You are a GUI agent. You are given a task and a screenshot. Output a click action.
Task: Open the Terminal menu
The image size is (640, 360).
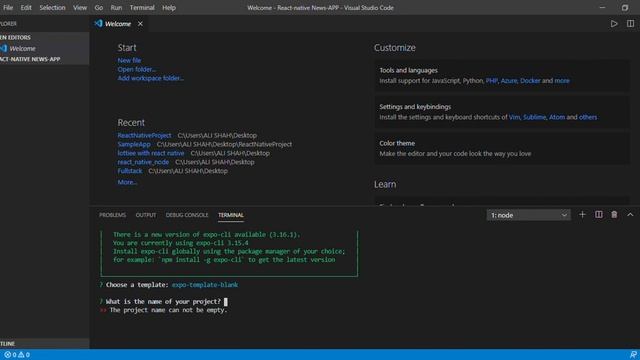click(142, 7)
